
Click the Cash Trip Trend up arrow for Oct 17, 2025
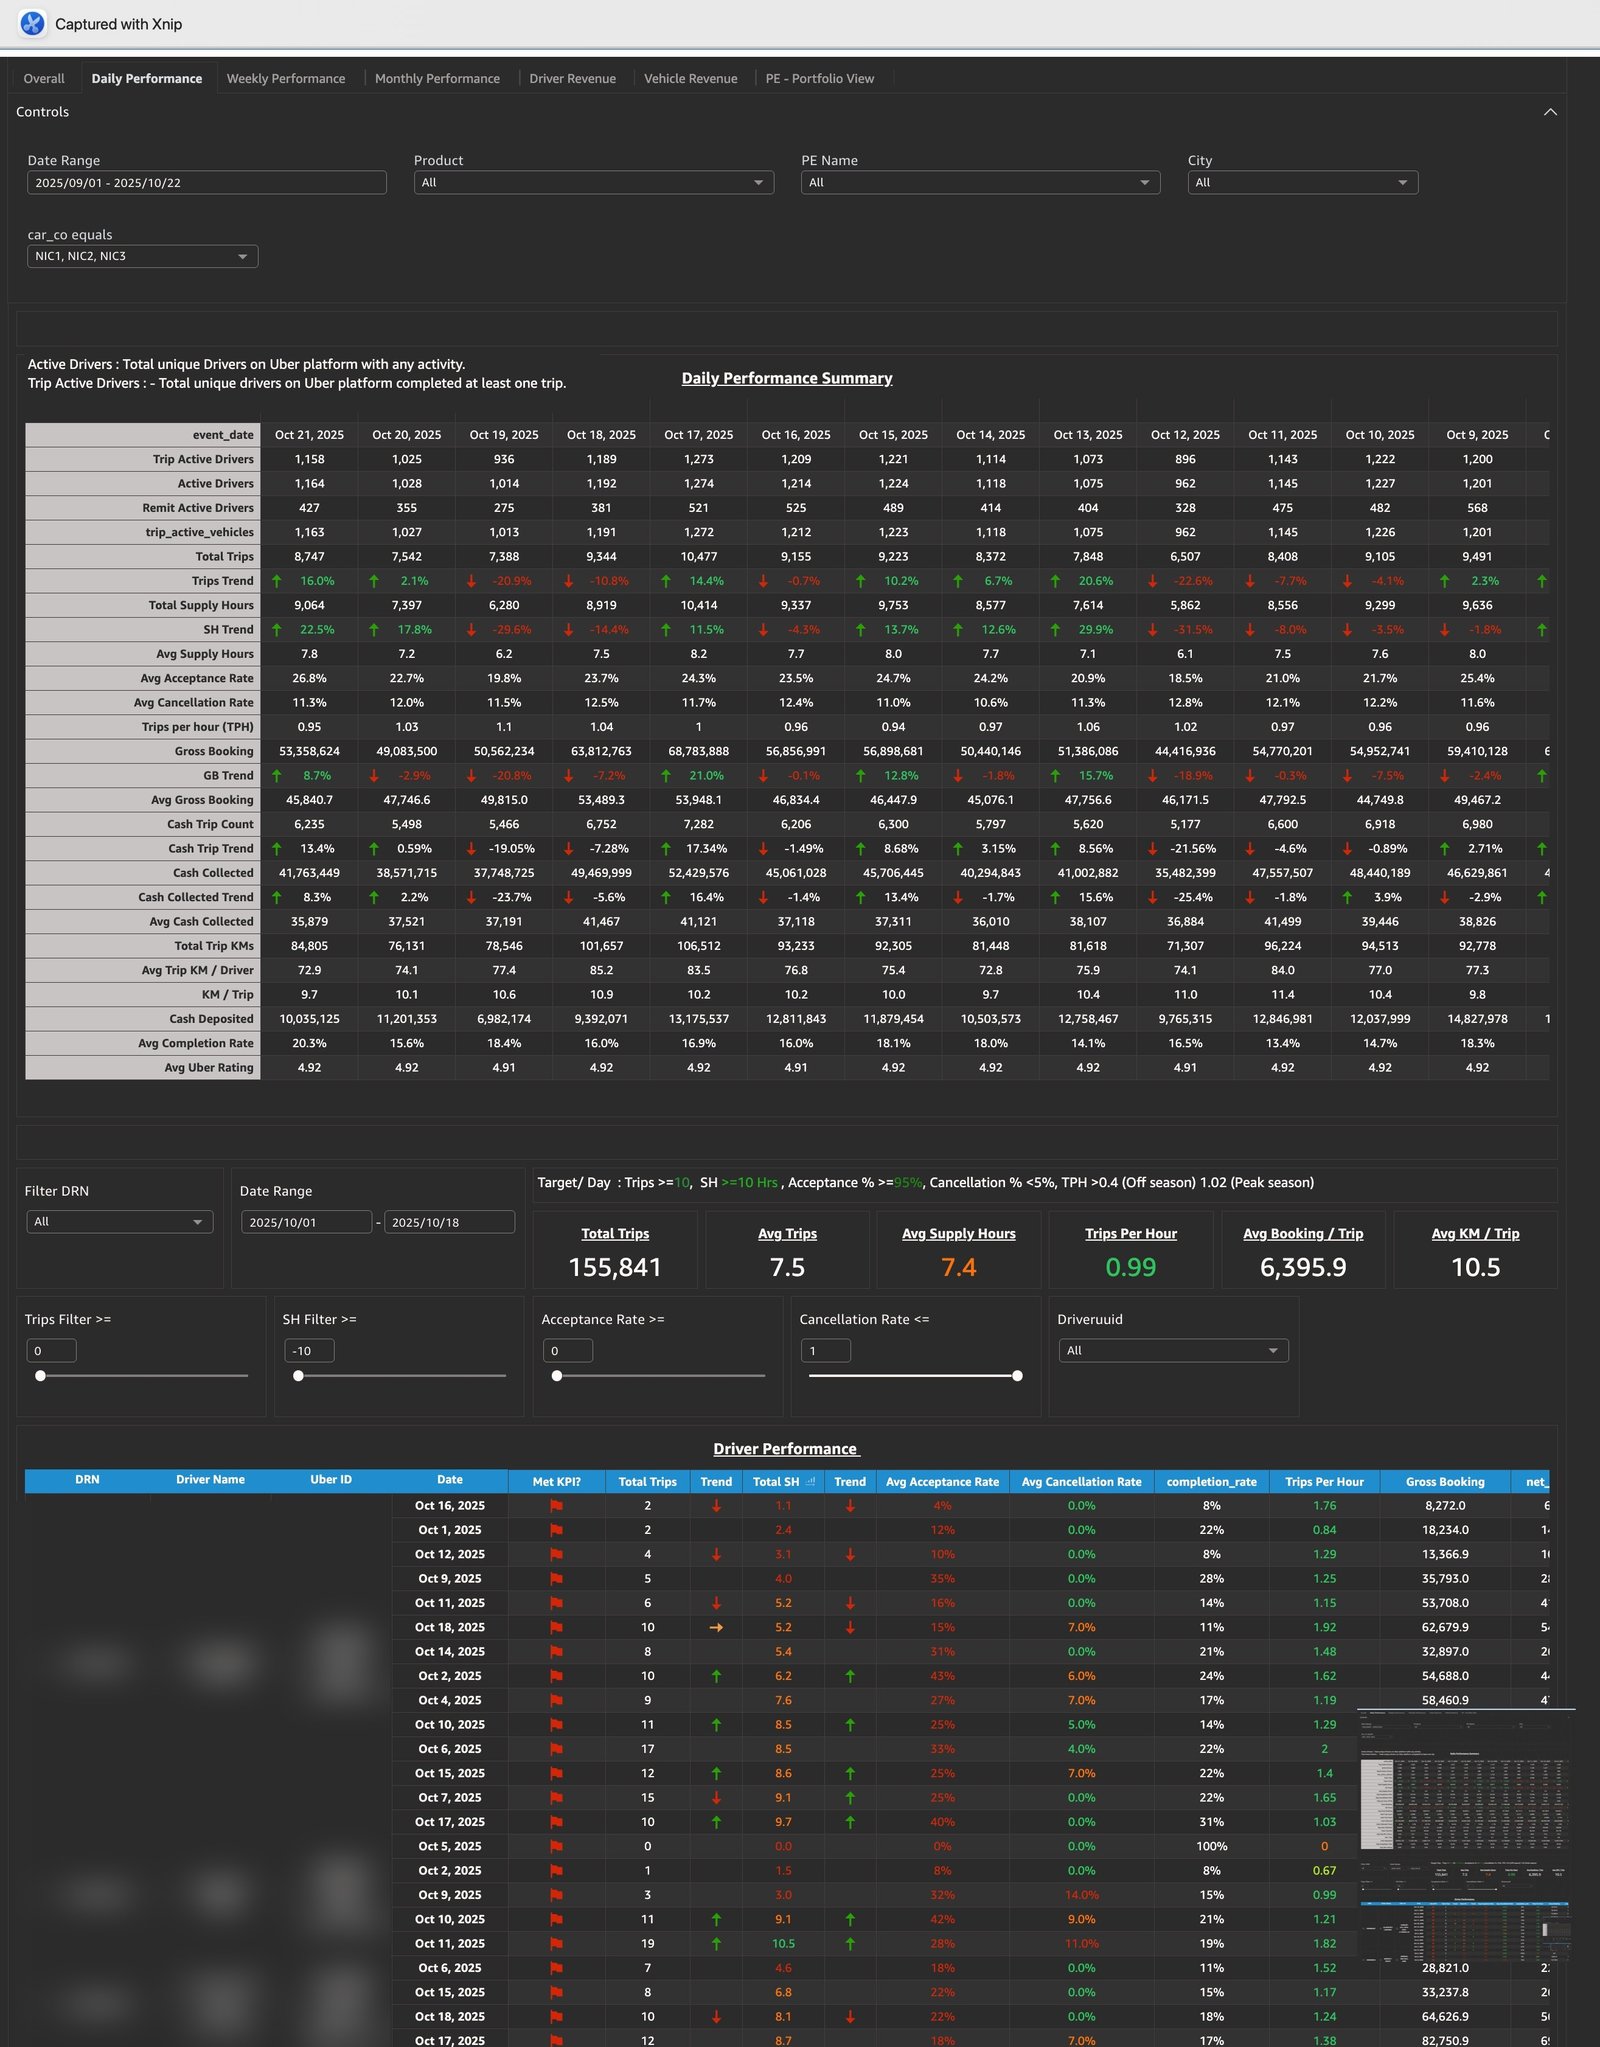pyautogui.click(x=666, y=849)
